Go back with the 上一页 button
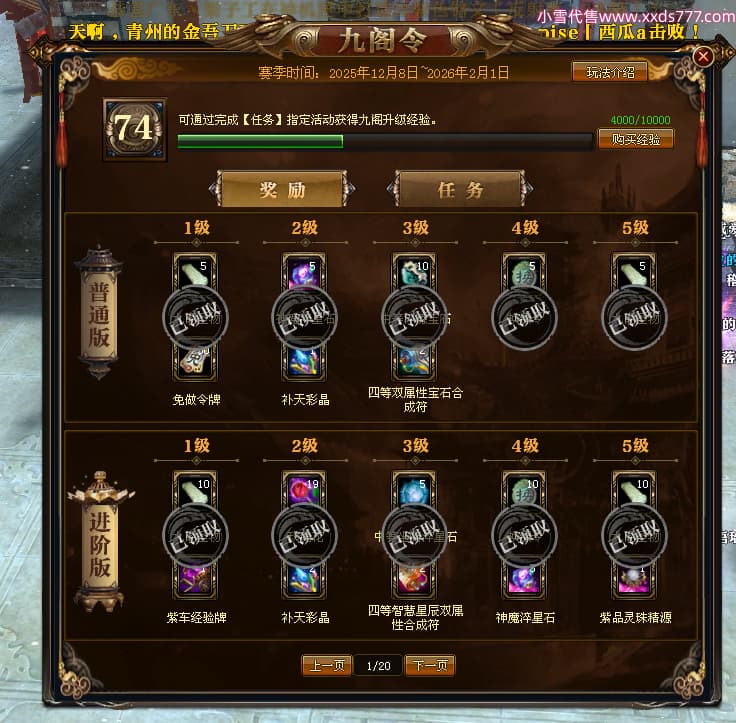This screenshot has width=736, height=723. click(327, 665)
